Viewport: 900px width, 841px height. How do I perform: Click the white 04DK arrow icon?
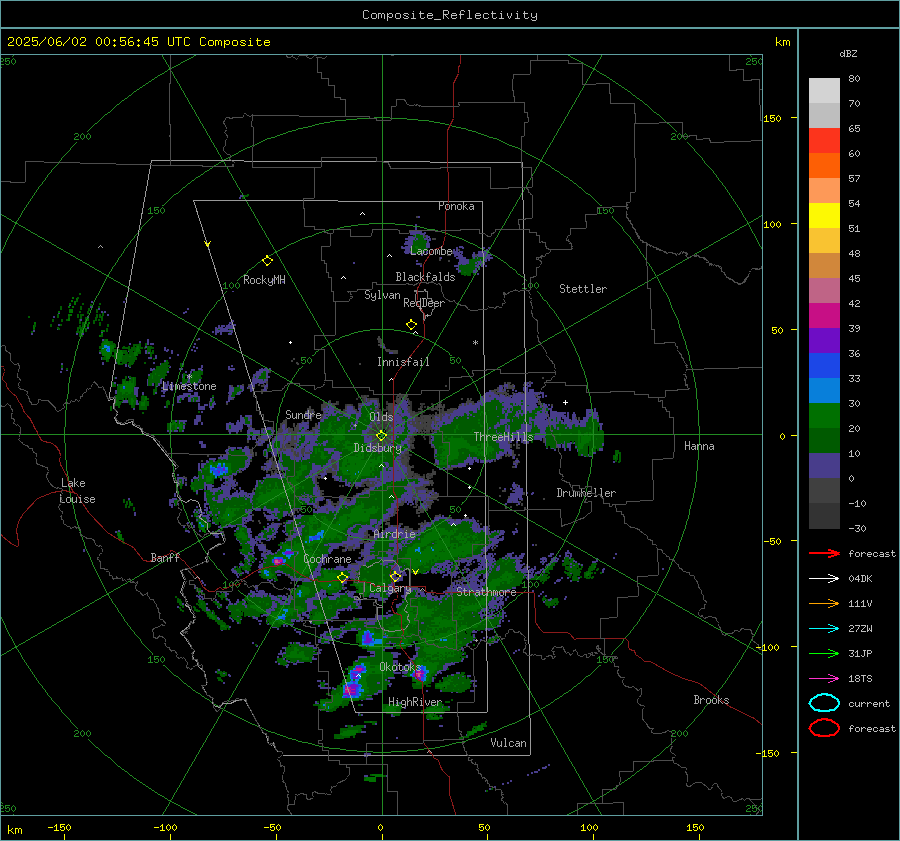pos(824,579)
